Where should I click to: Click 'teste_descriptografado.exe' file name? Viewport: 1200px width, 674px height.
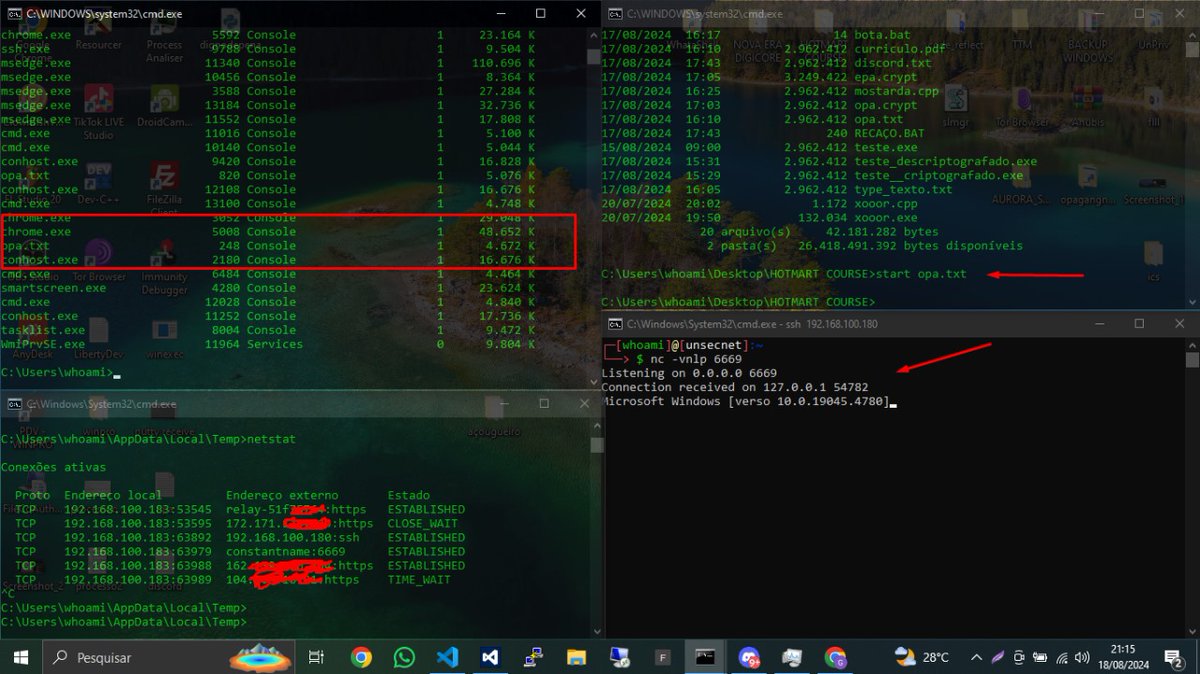click(x=946, y=160)
